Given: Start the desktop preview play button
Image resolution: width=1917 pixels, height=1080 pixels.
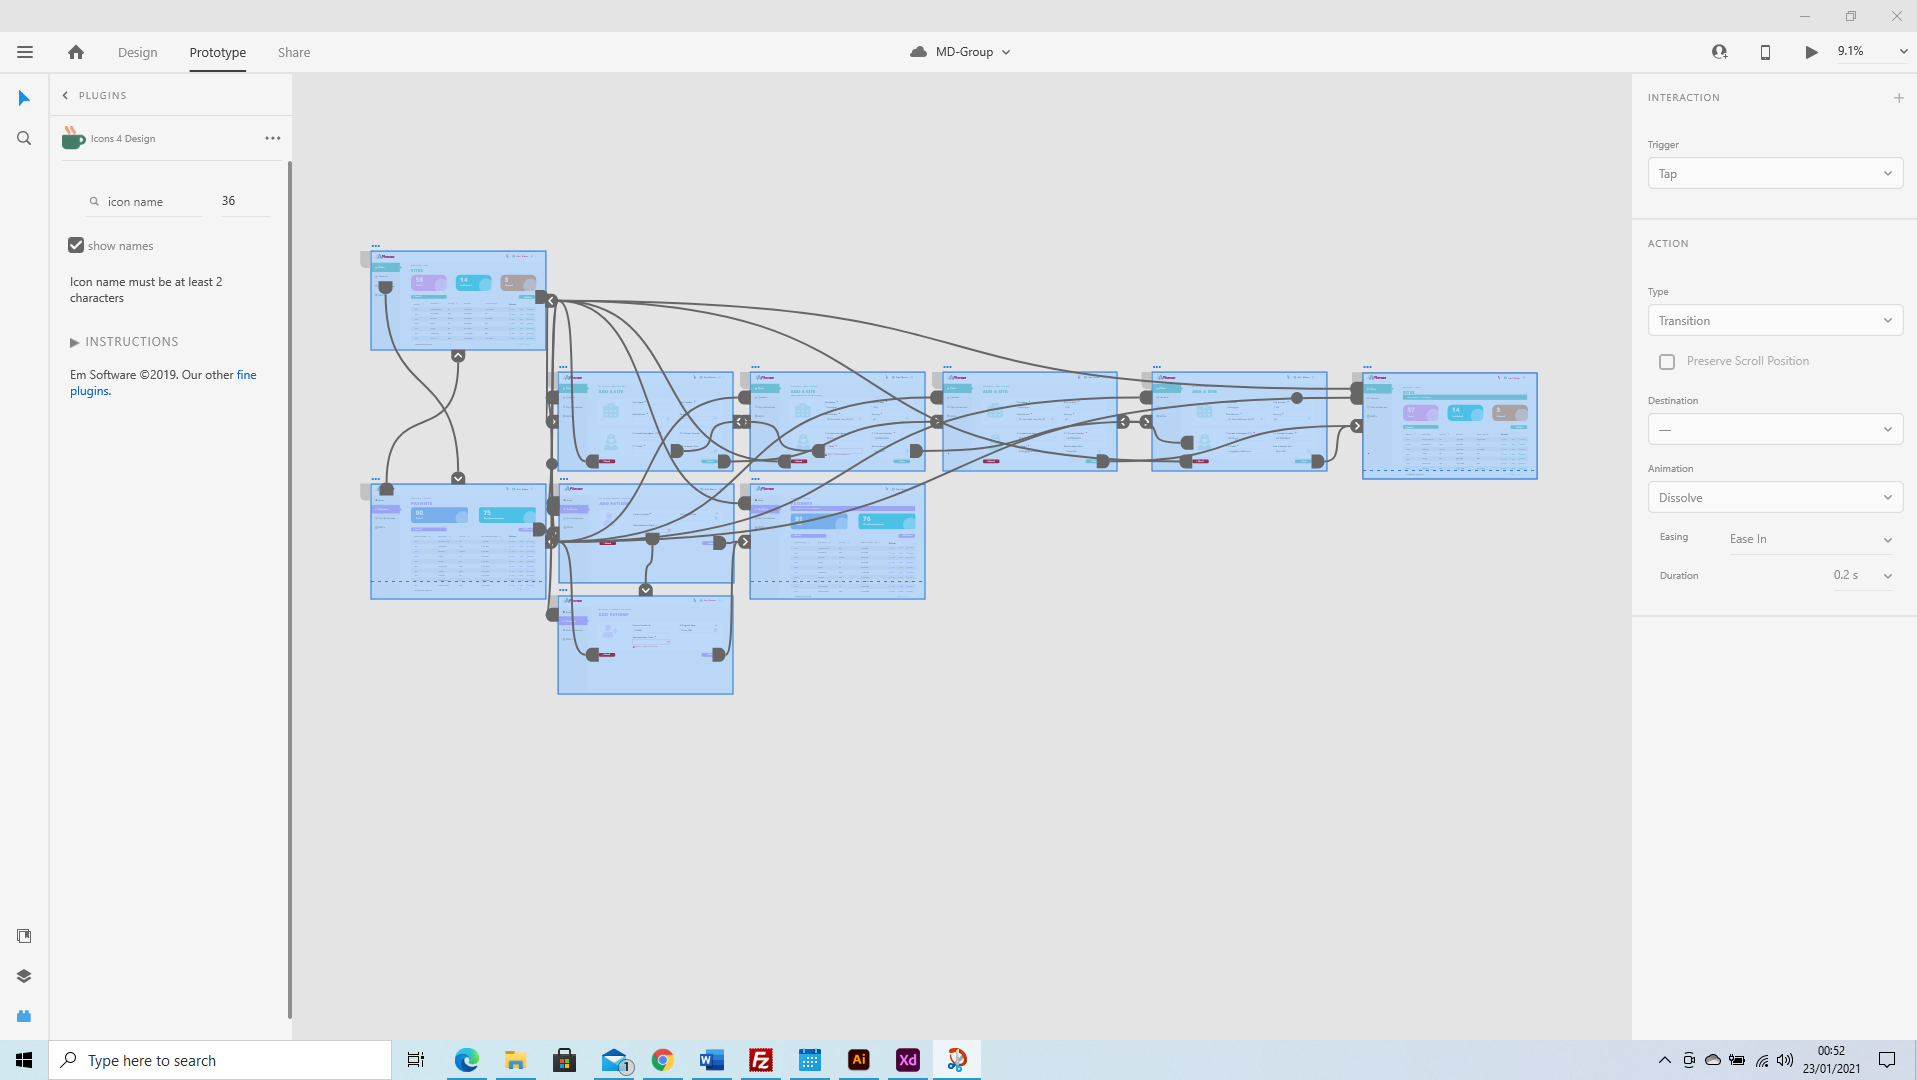Looking at the screenshot, I should click(x=1811, y=52).
